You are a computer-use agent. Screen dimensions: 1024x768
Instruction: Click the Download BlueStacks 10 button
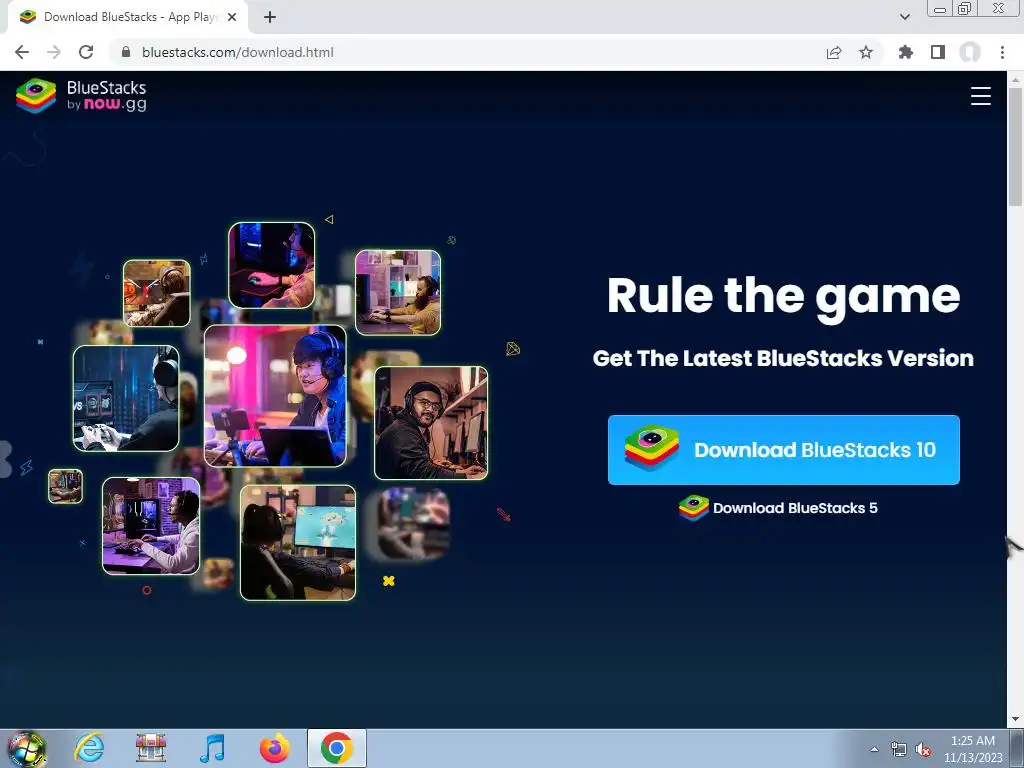[x=784, y=450]
